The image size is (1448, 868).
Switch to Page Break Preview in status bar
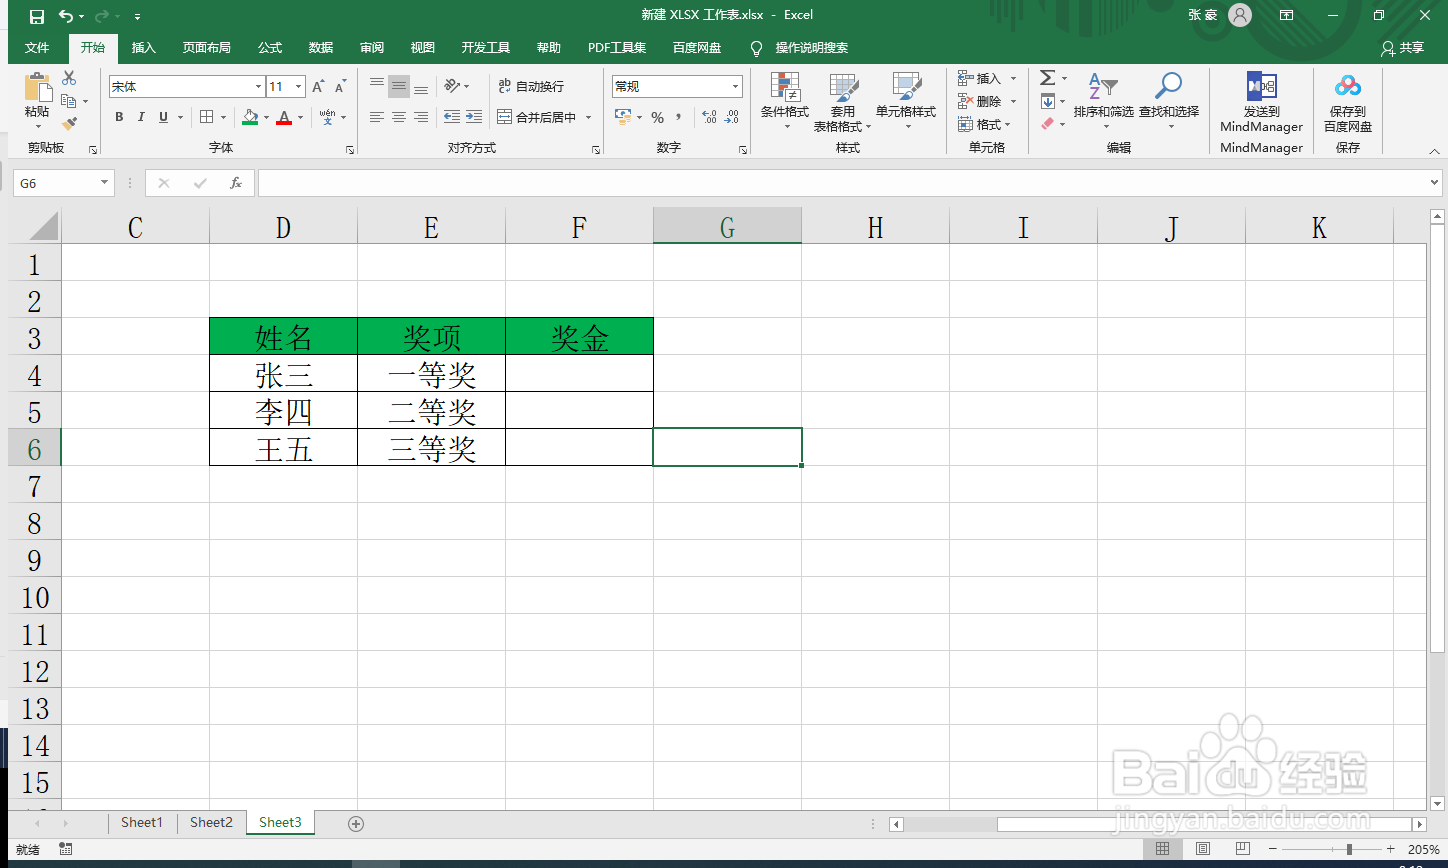[1243, 849]
